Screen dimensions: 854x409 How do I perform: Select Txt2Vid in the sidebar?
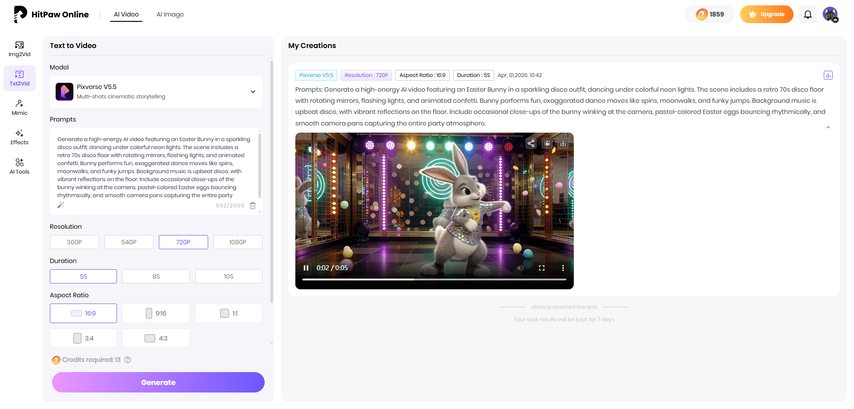point(19,78)
